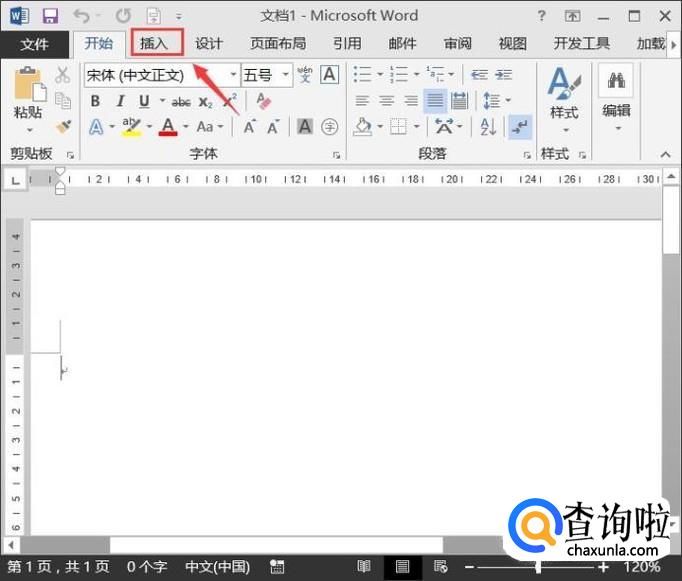Expand the Paste 粘贴 dropdown arrow
This screenshot has height=581, width=682.
click(29, 130)
